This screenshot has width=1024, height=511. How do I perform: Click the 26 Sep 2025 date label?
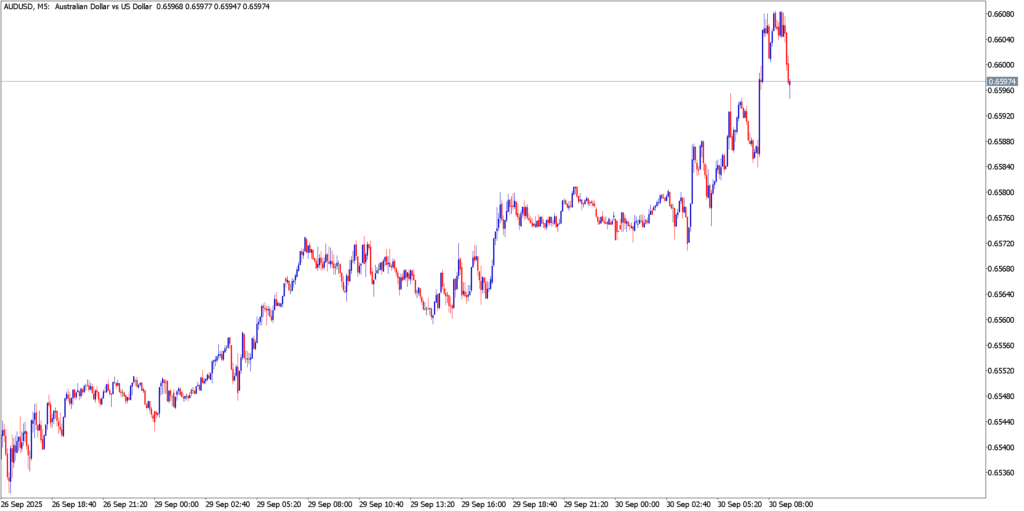(22, 504)
